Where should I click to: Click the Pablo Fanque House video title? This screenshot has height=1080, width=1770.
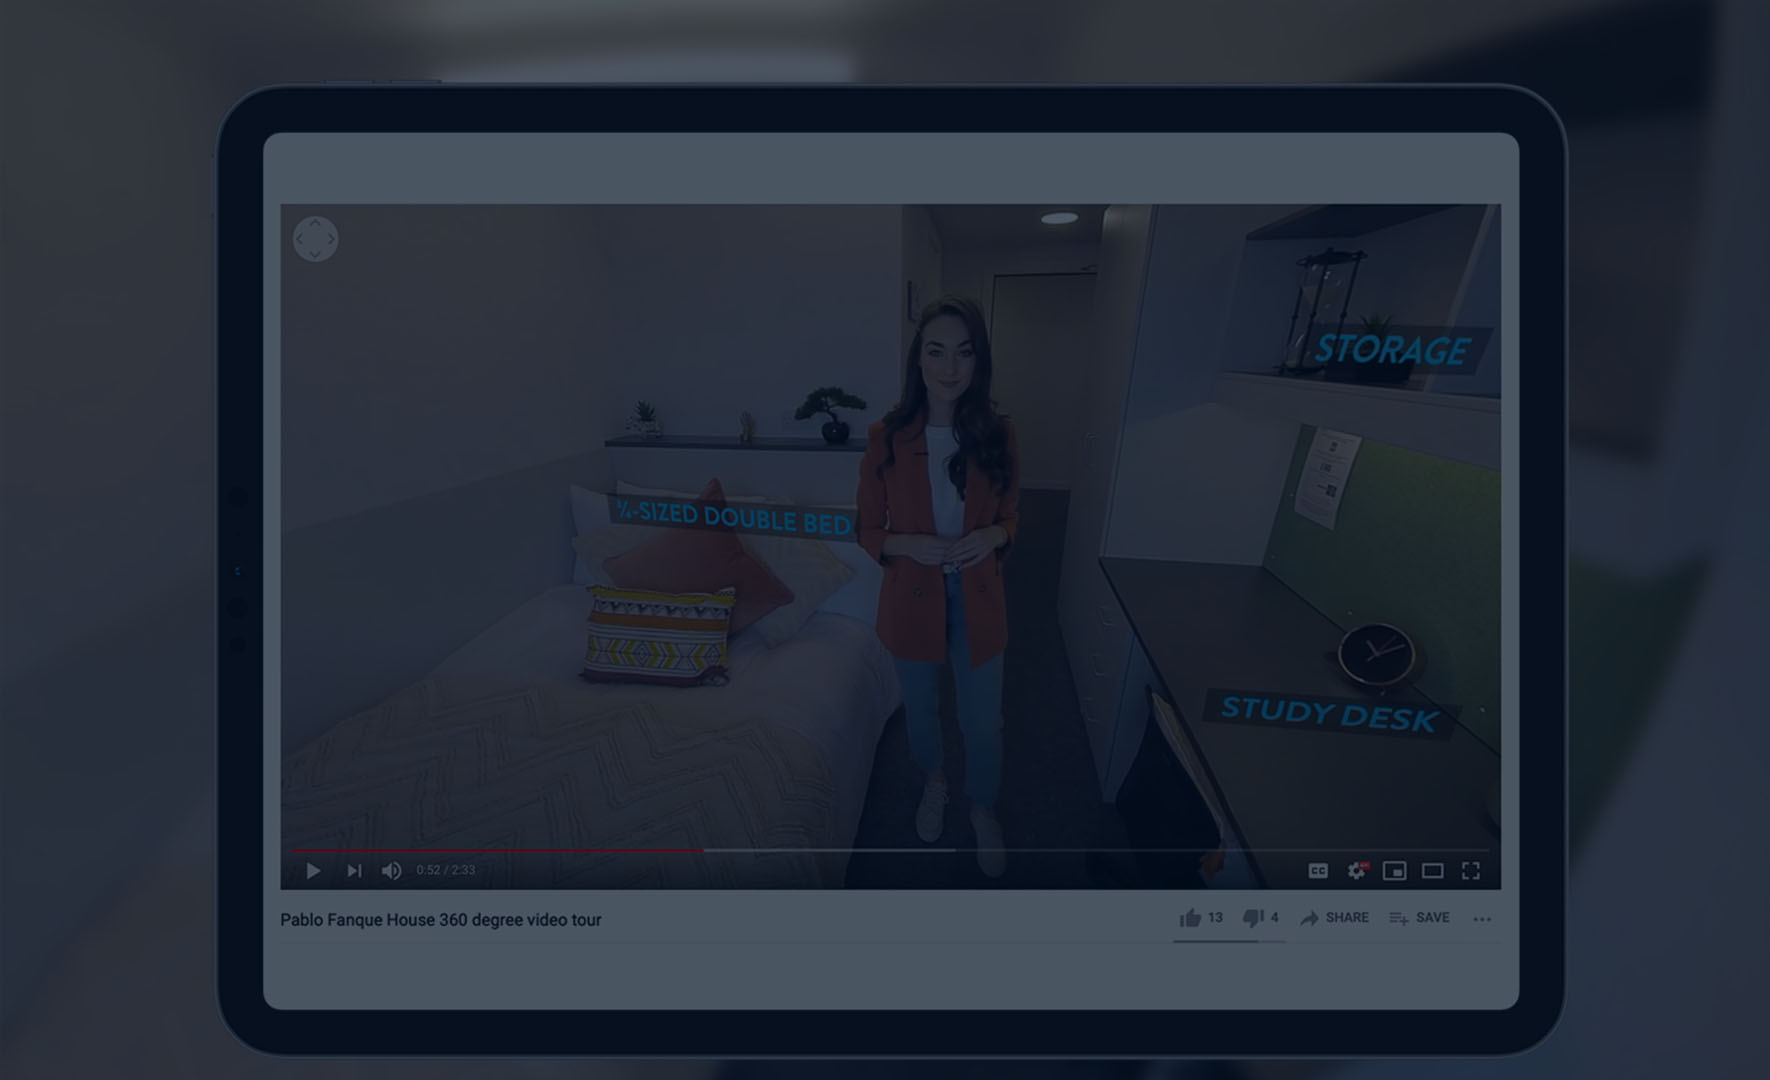point(440,920)
